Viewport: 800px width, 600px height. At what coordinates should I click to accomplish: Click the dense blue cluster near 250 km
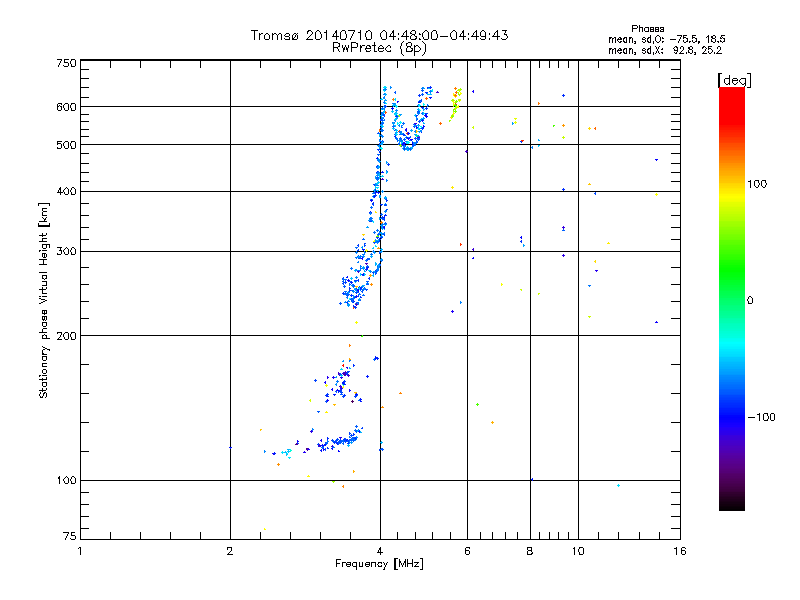353,291
